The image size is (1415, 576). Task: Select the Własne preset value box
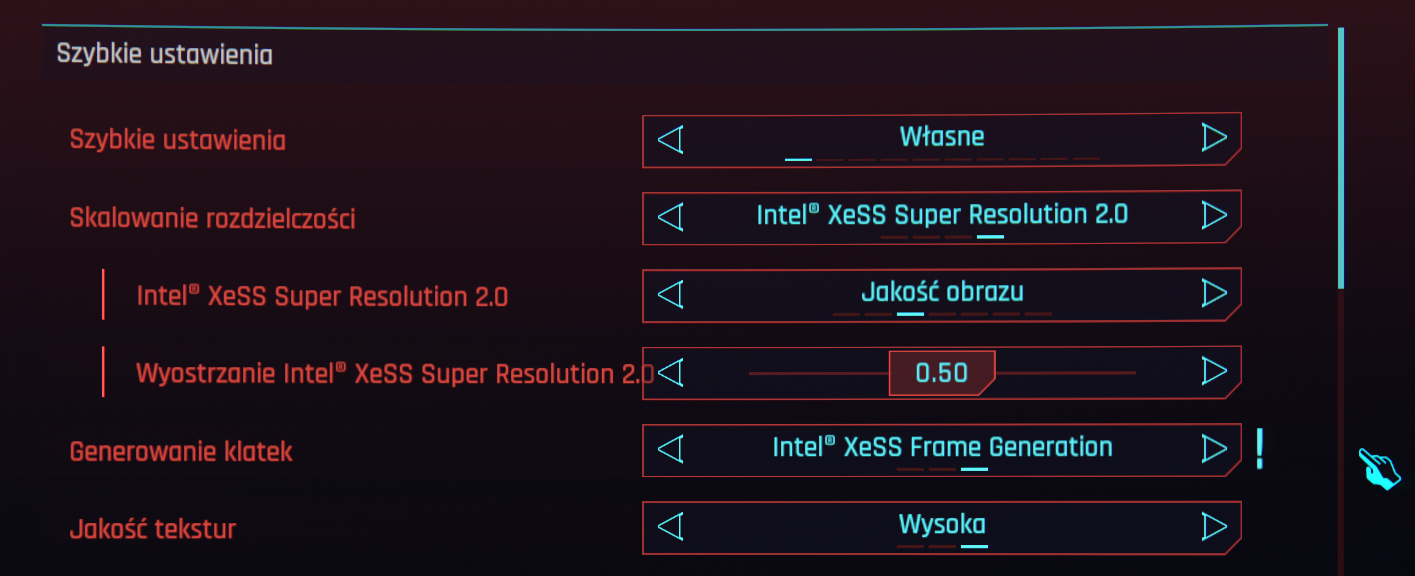(941, 137)
